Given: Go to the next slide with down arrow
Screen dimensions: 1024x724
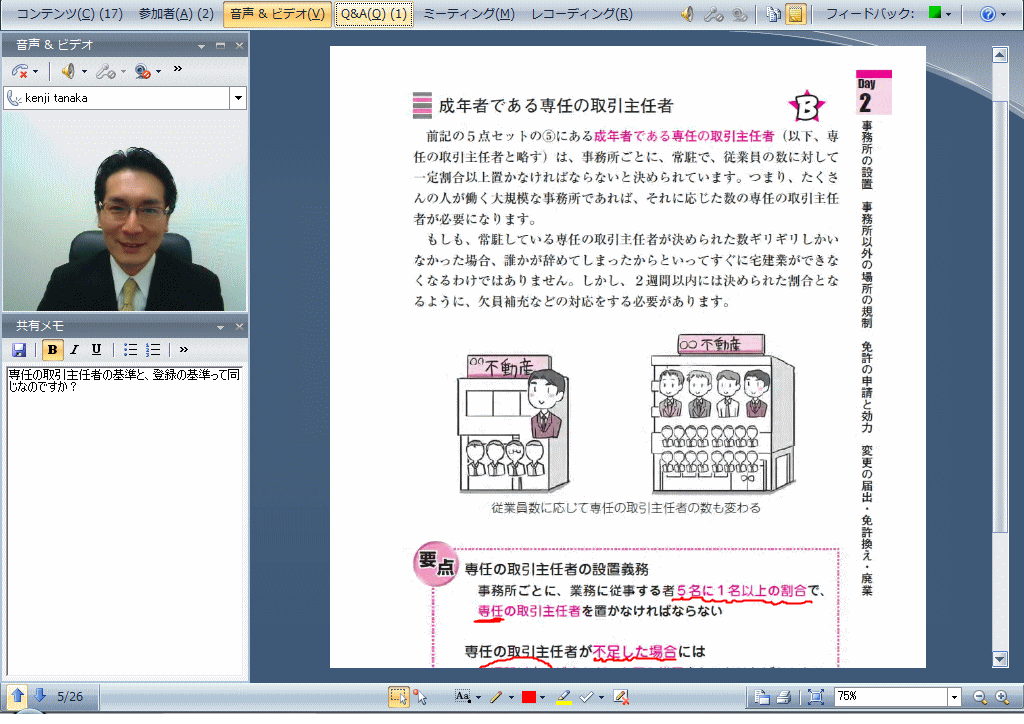Looking at the screenshot, I should point(40,696).
